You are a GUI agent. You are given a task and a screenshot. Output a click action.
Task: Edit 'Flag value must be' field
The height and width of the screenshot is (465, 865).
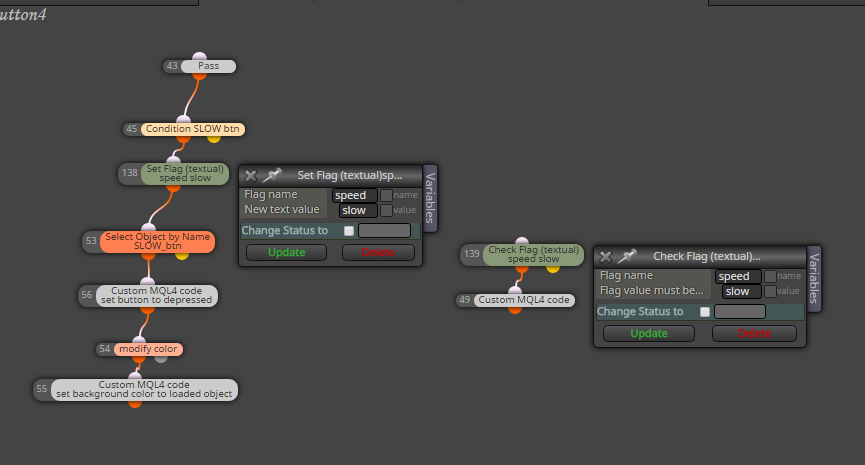pyautogui.click(x=741, y=291)
